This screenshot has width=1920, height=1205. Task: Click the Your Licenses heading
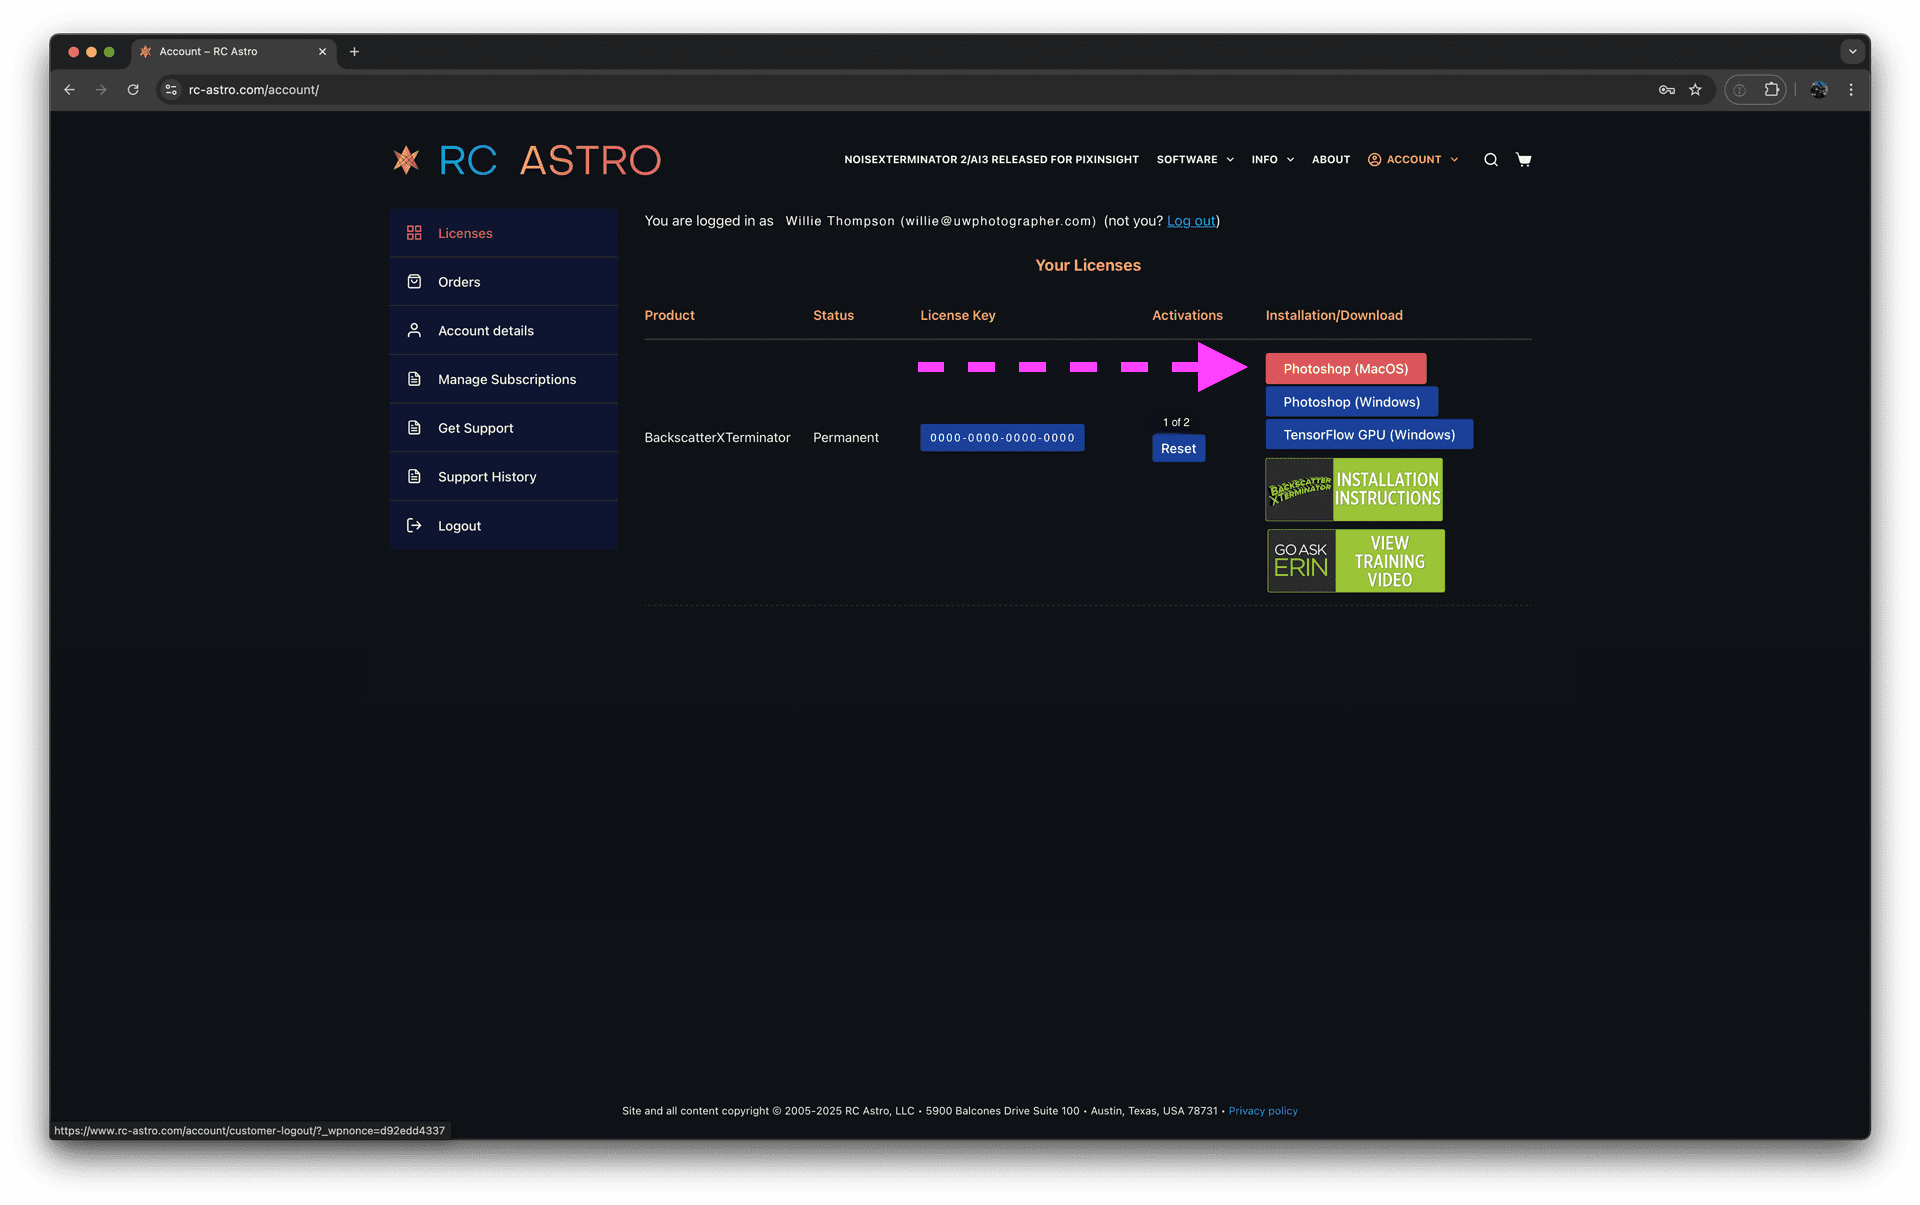pyautogui.click(x=1088, y=265)
